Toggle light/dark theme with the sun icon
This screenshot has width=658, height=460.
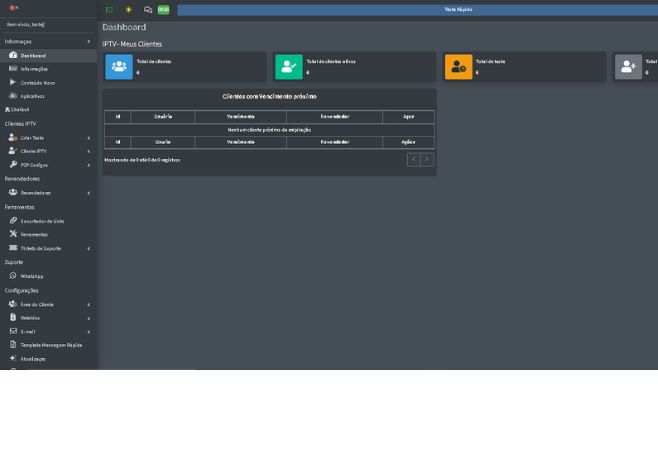pos(129,10)
